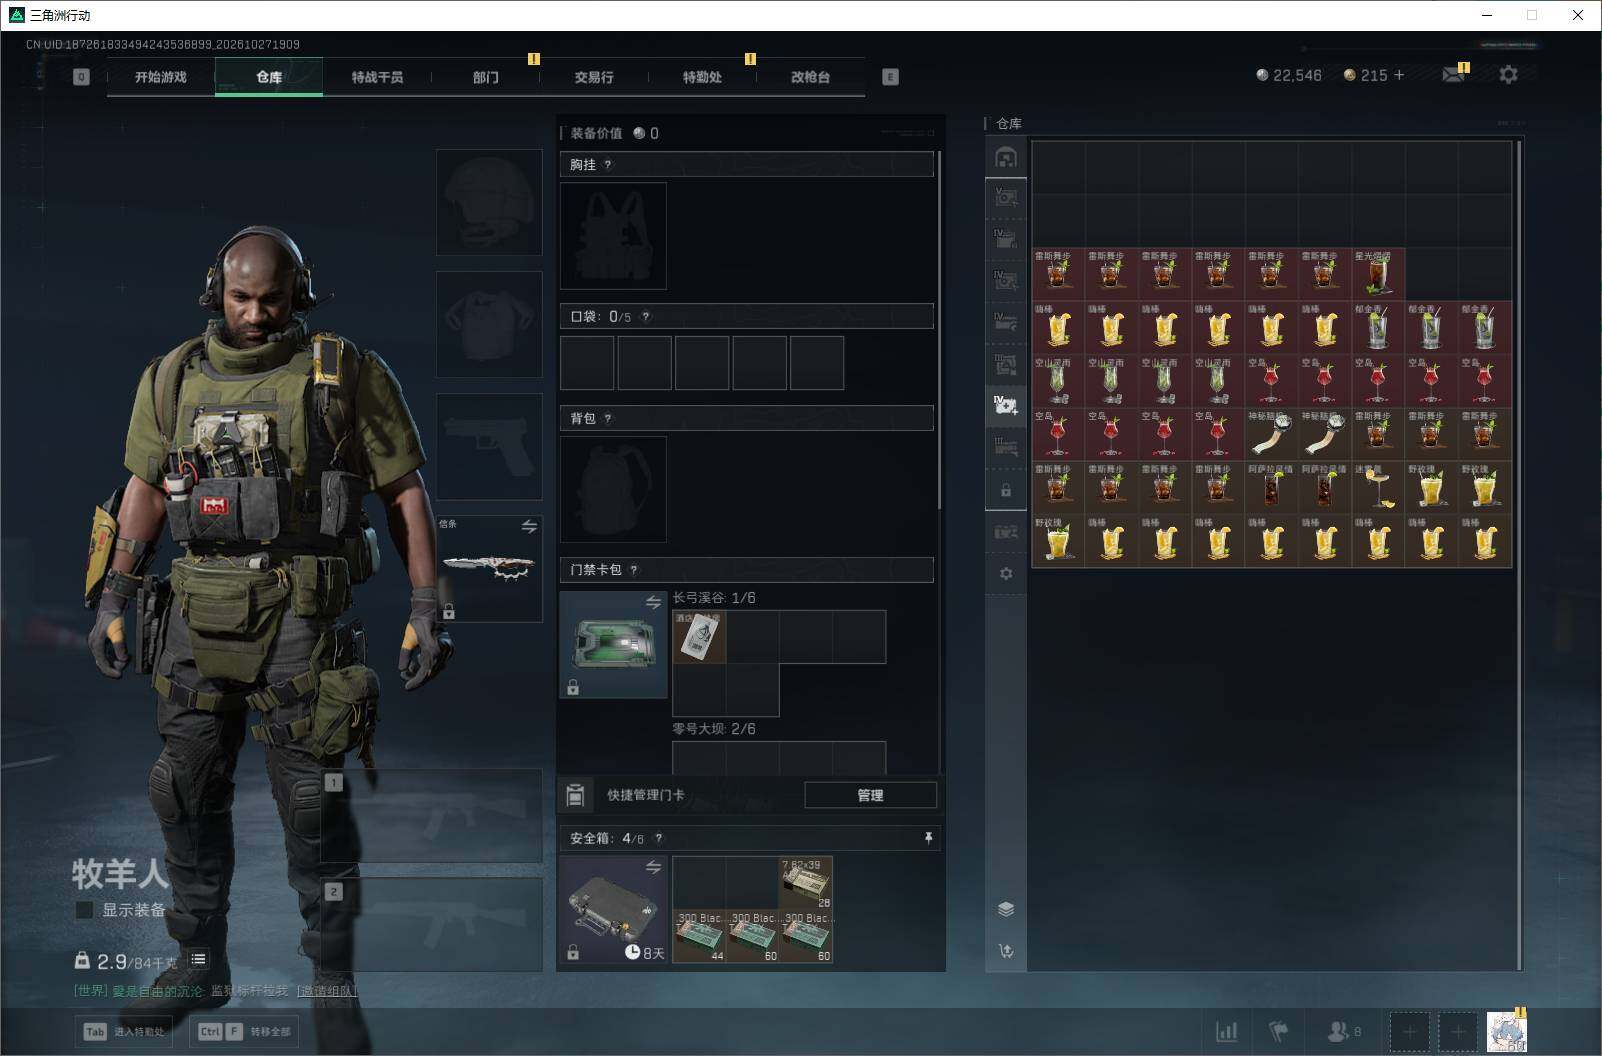The height and width of the screenshot is (1056, 1602).
Task: Show help for 胸挂 question mark
Action: 607,165
